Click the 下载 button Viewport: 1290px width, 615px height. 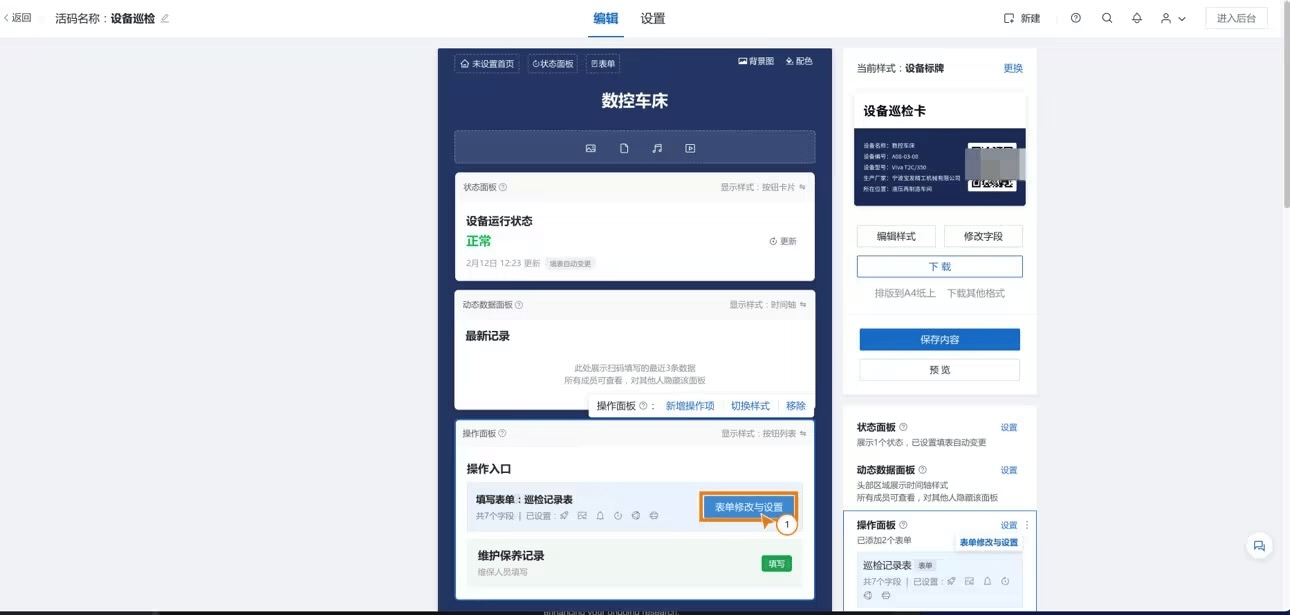[x=940, y=266]
